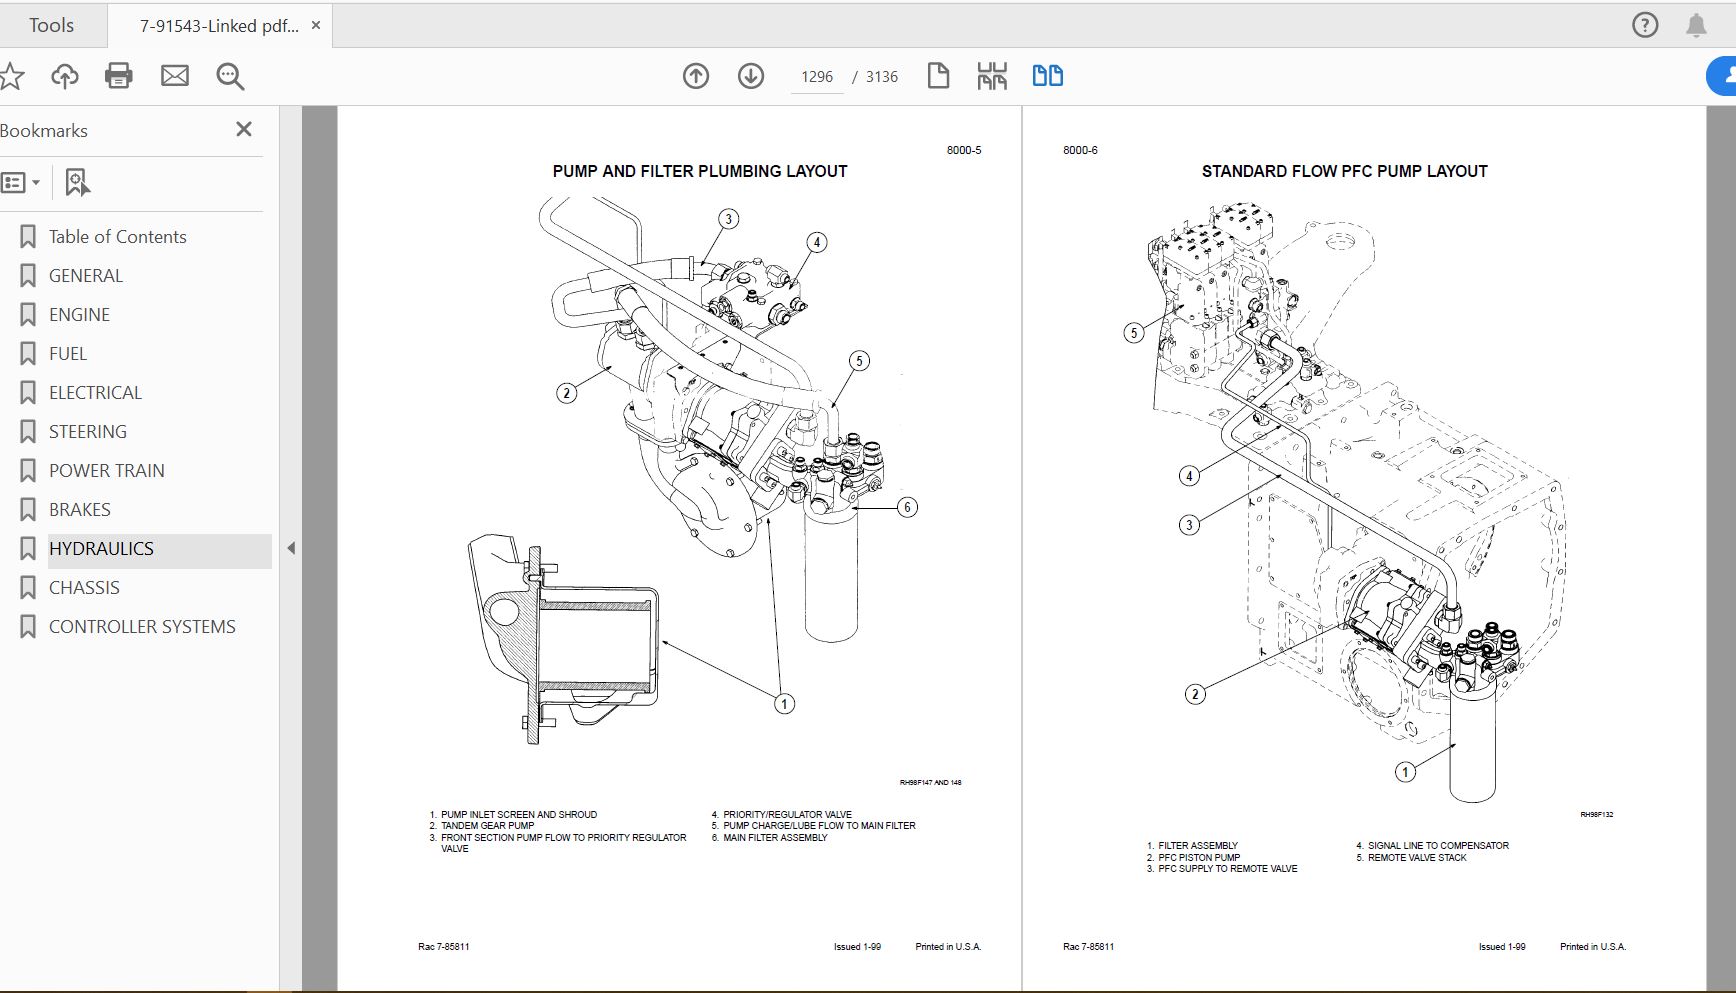Email the document as attachment
Viewport: 1736px width, 993px height.
175,75
